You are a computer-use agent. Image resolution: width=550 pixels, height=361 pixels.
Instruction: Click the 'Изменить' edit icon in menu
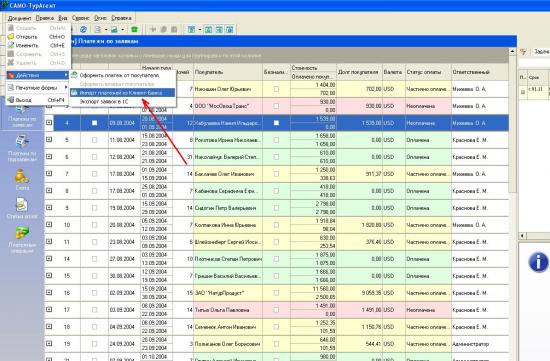[x=11, y=45]
